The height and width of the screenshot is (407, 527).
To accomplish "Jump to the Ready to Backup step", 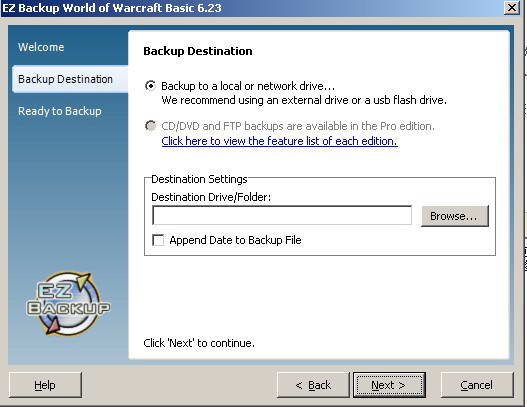I will click(x=60, y=111).
